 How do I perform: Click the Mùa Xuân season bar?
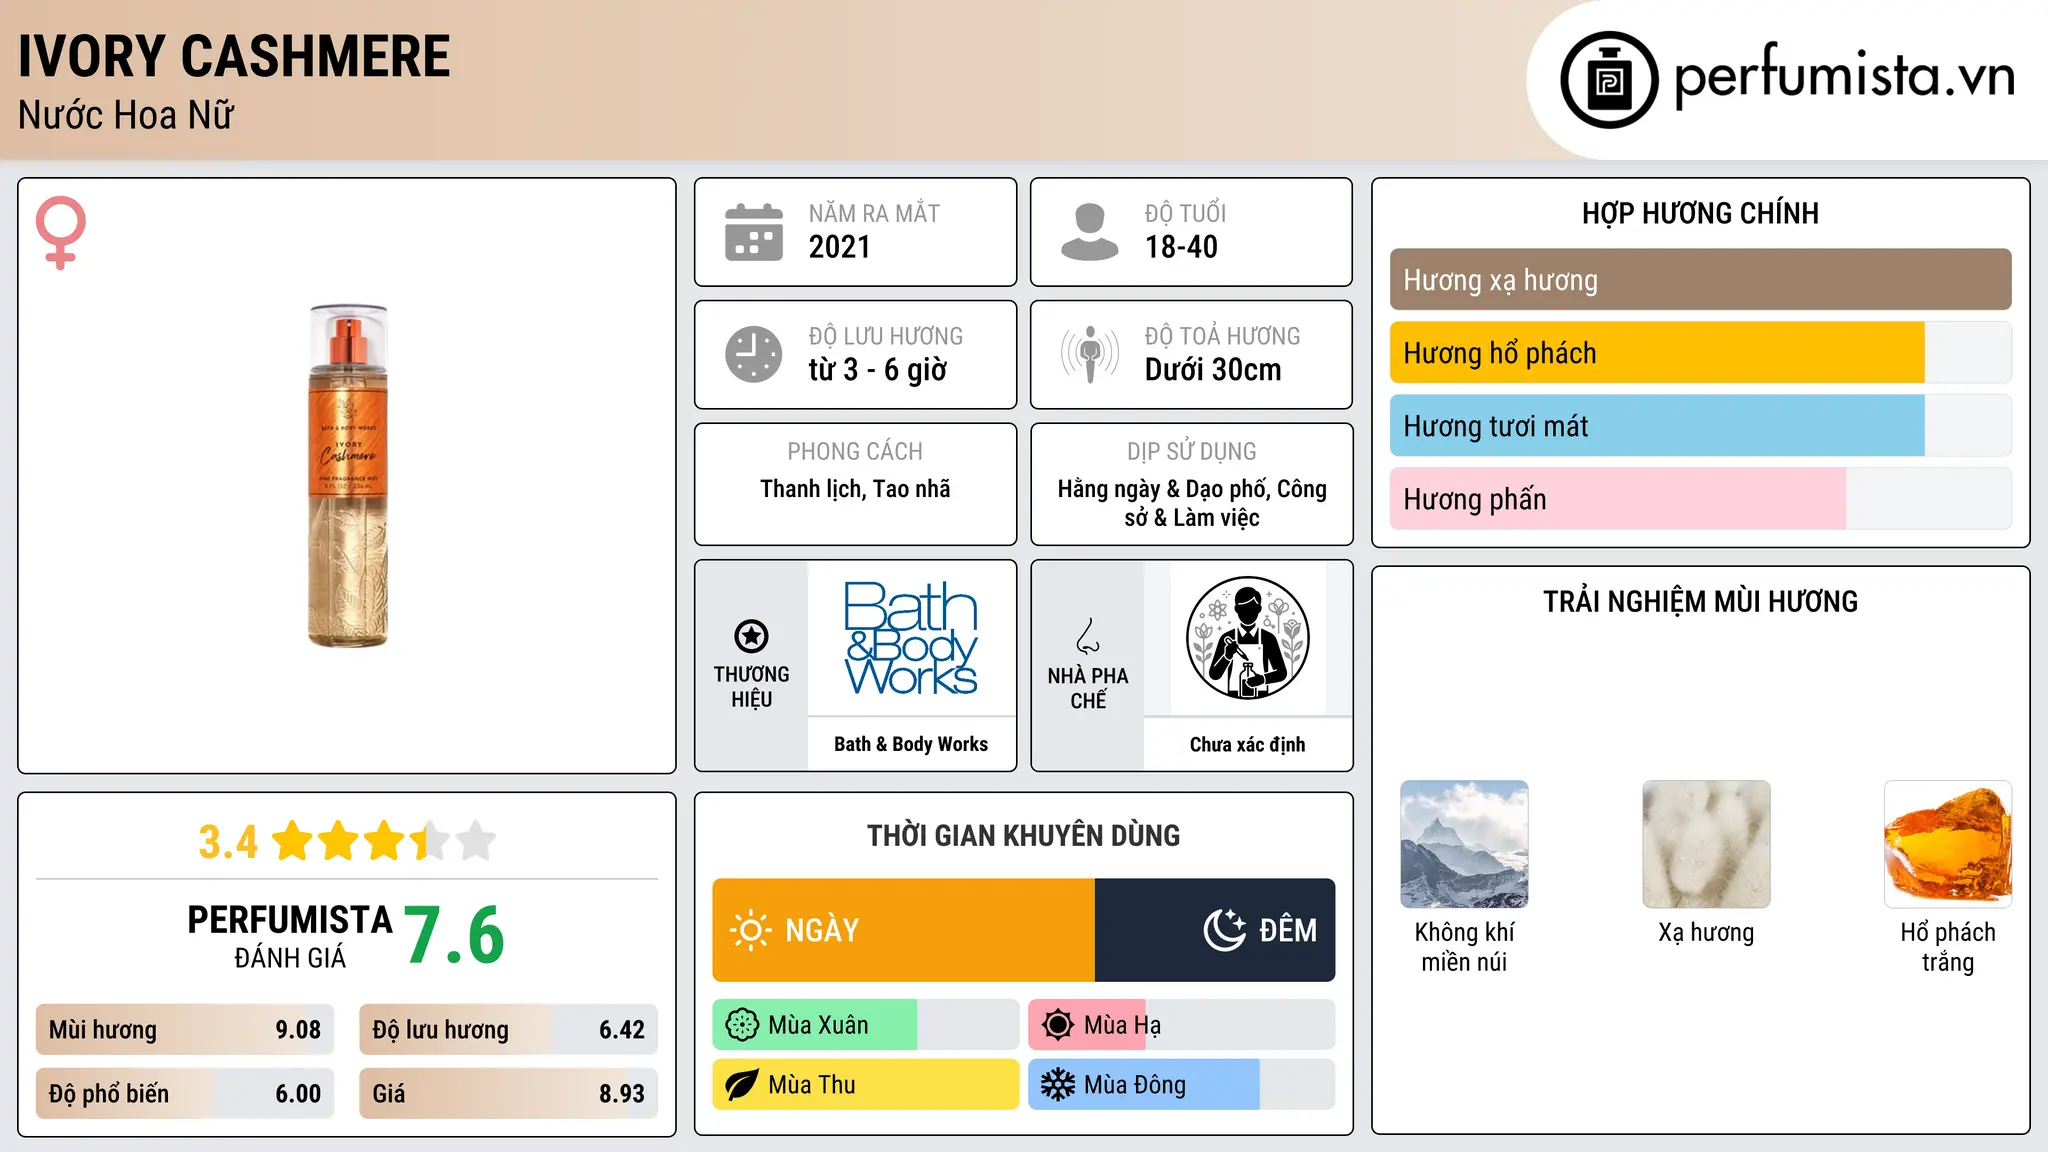pos(866,1025)
